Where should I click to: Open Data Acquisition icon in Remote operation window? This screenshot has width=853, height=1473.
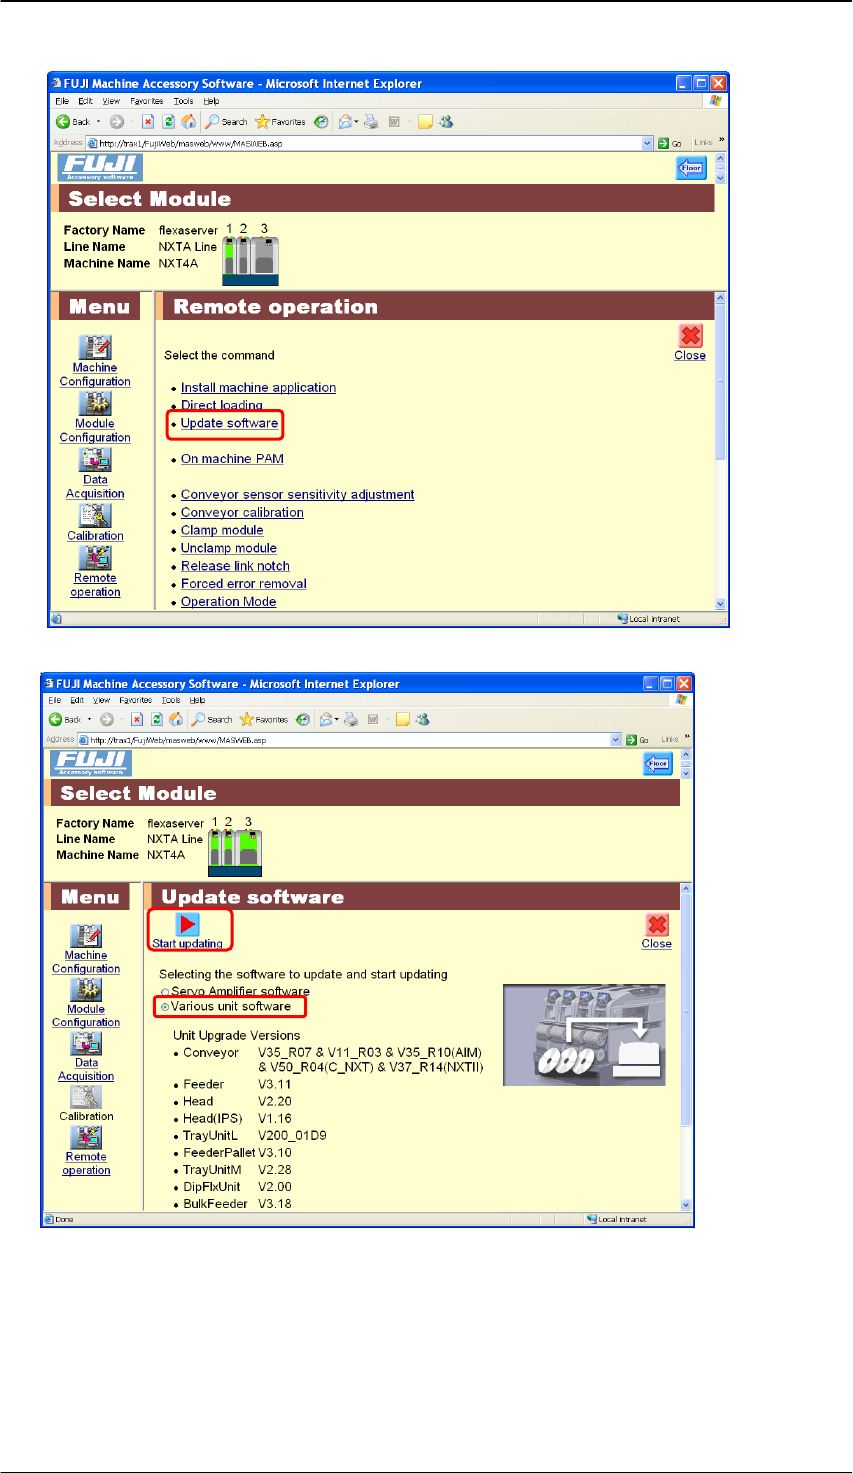[x=95, y=459]
